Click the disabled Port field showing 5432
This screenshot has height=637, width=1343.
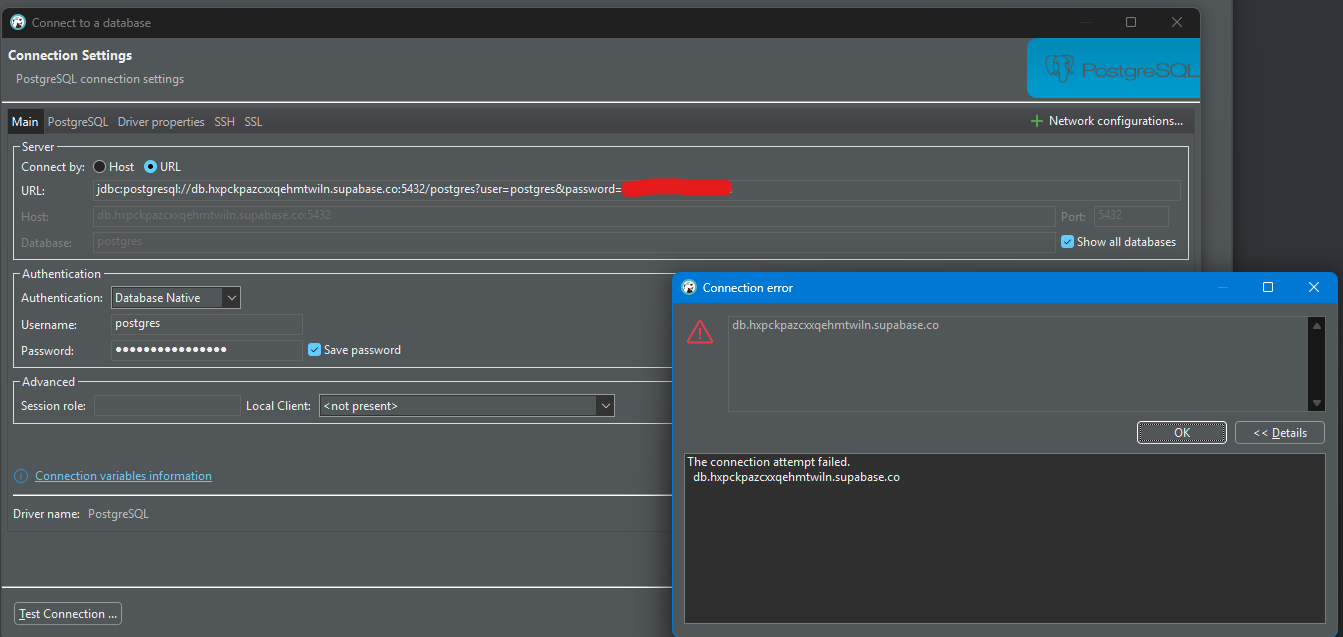click(x=1131, y=216)
